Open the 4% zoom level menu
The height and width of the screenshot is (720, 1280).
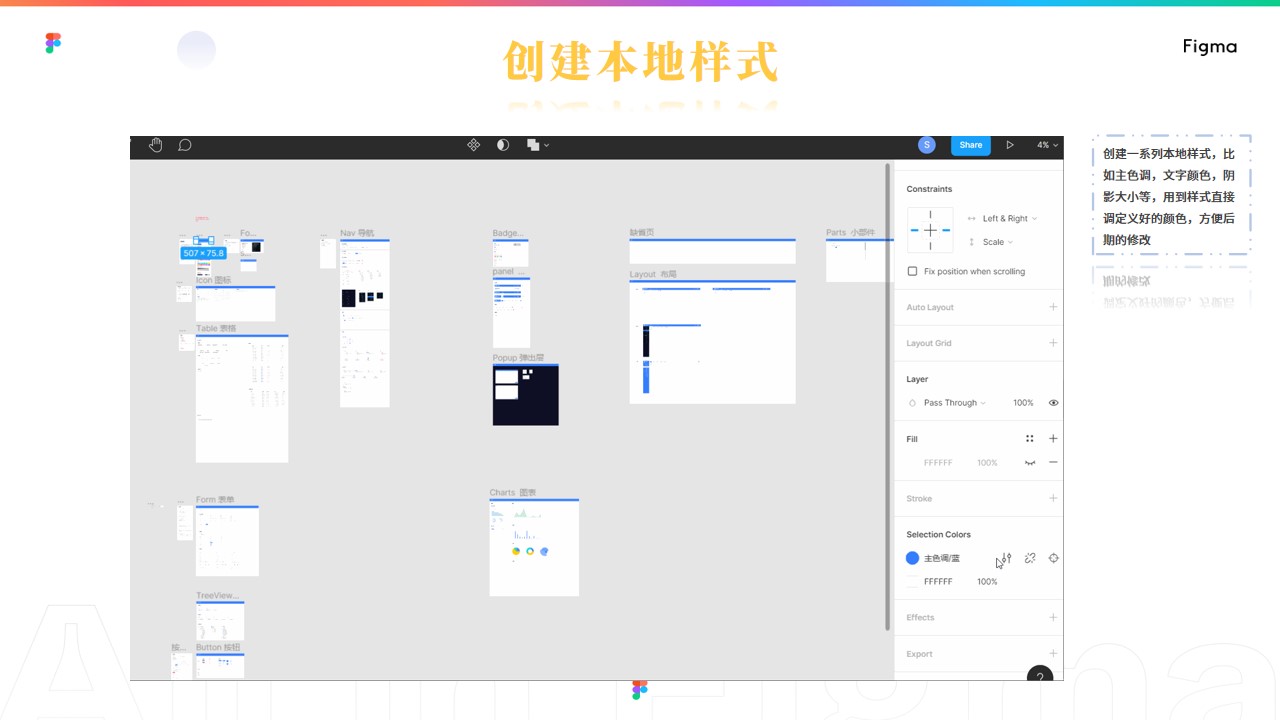point(1047,145)
